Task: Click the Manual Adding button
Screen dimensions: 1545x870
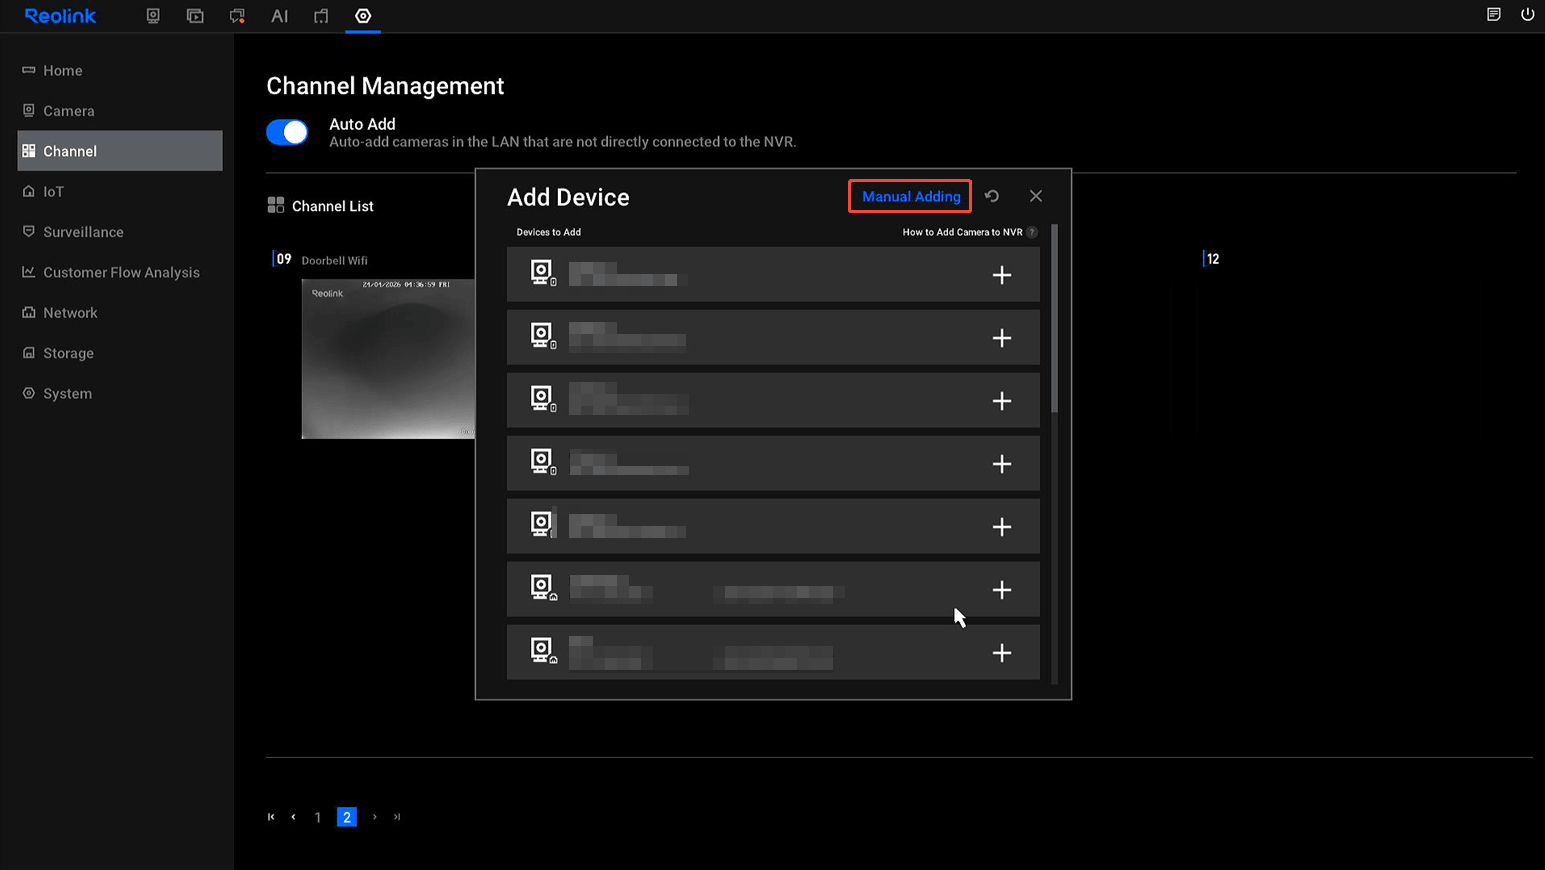Action: click(x=910, y=196)
